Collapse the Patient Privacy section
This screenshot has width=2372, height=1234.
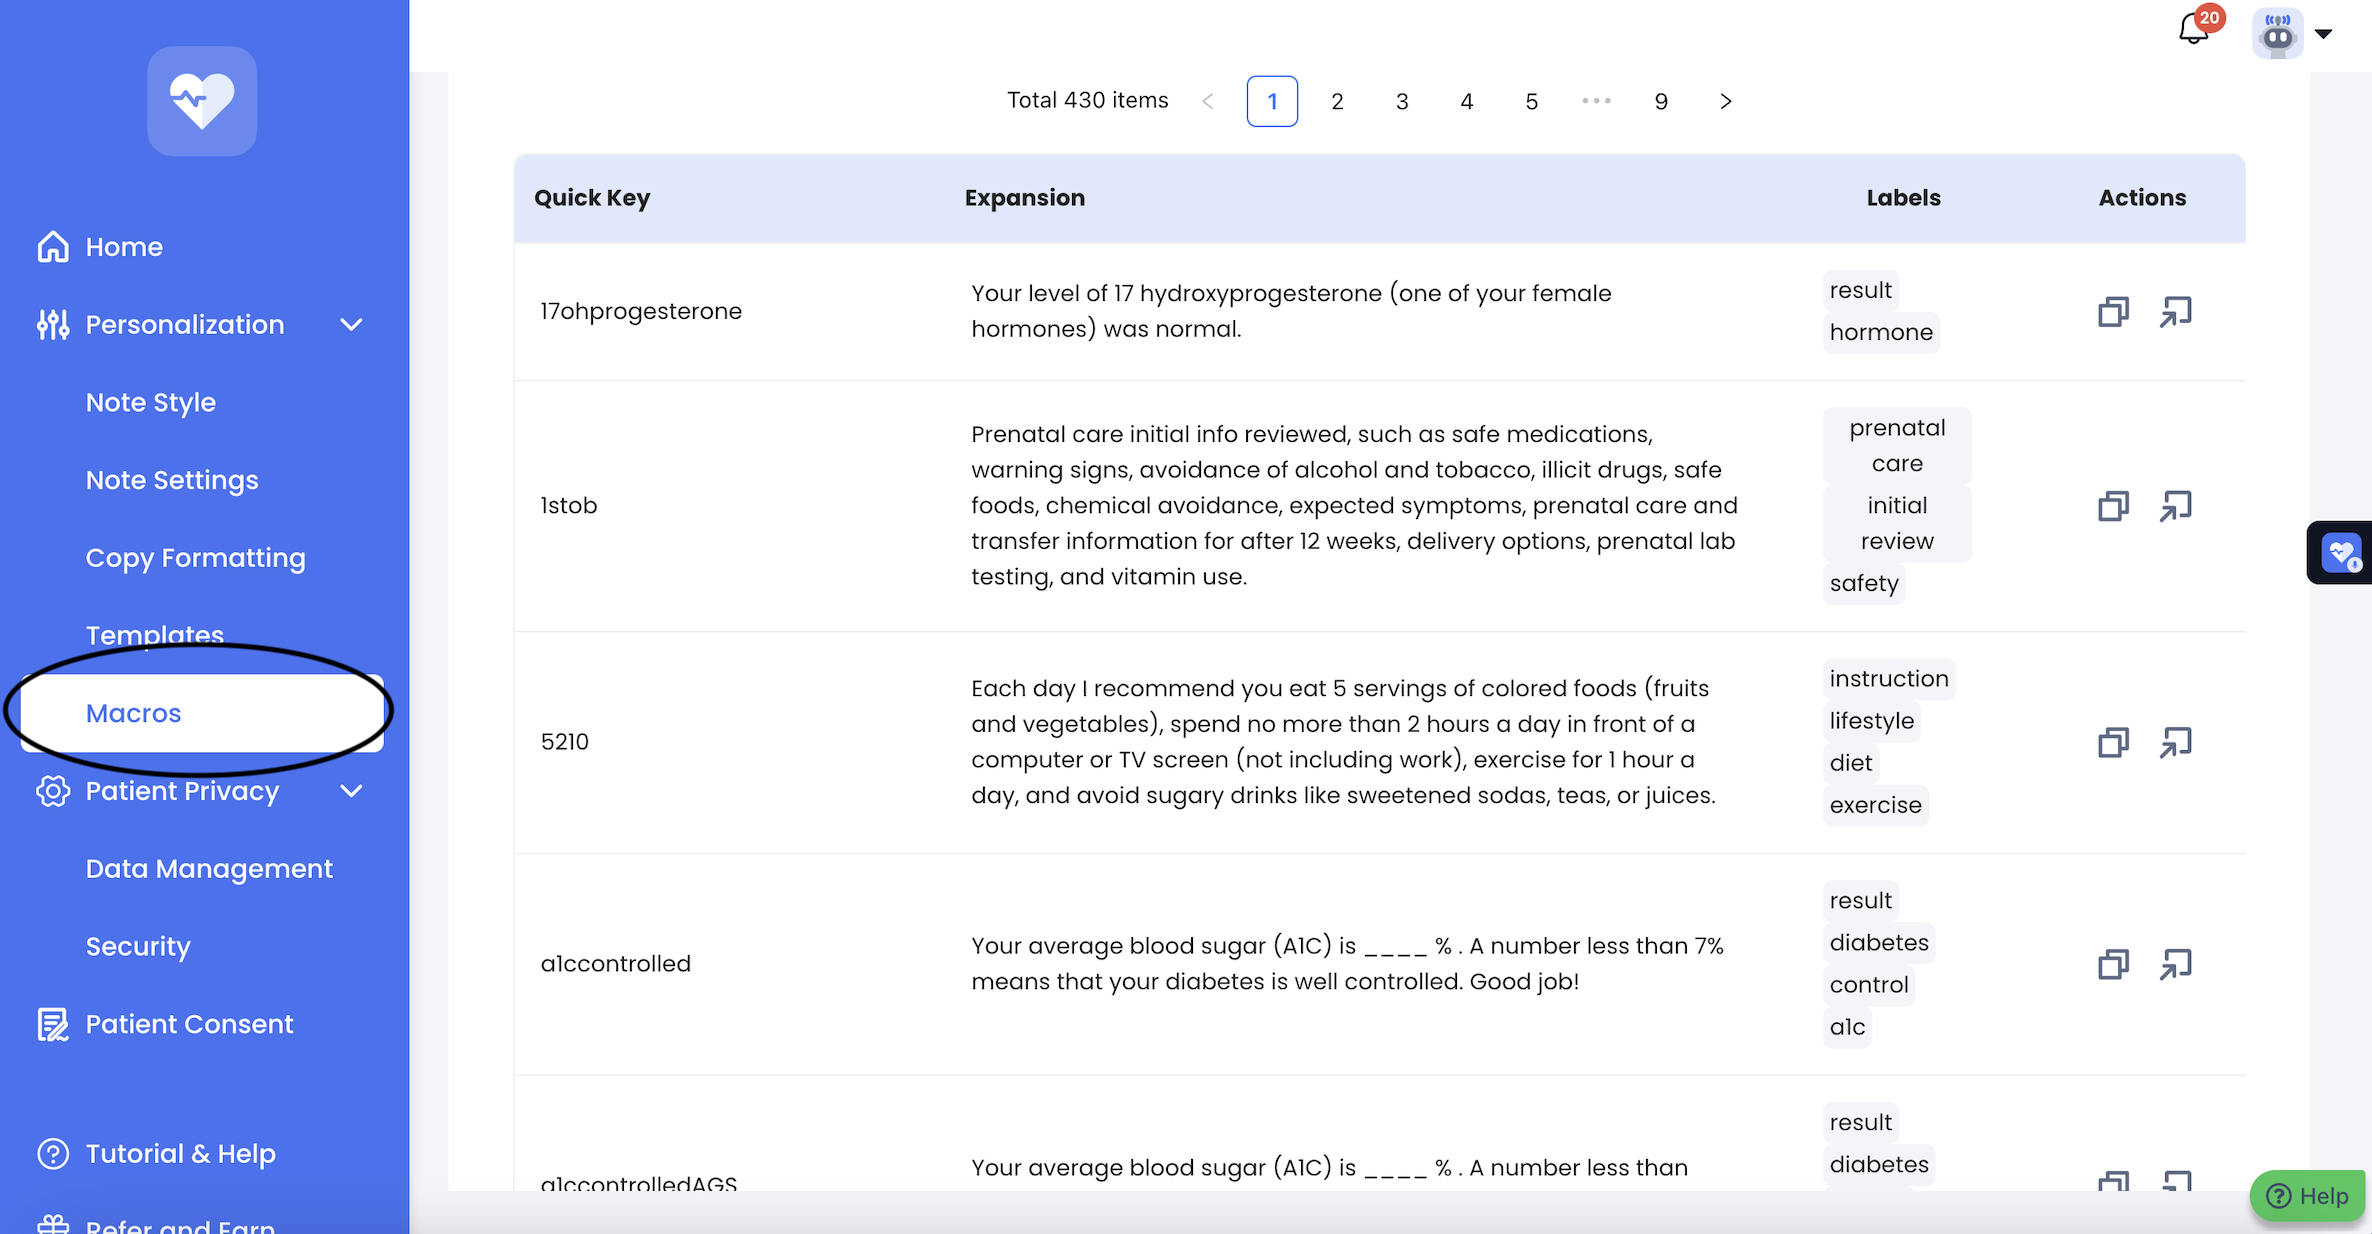pos(351,791)
